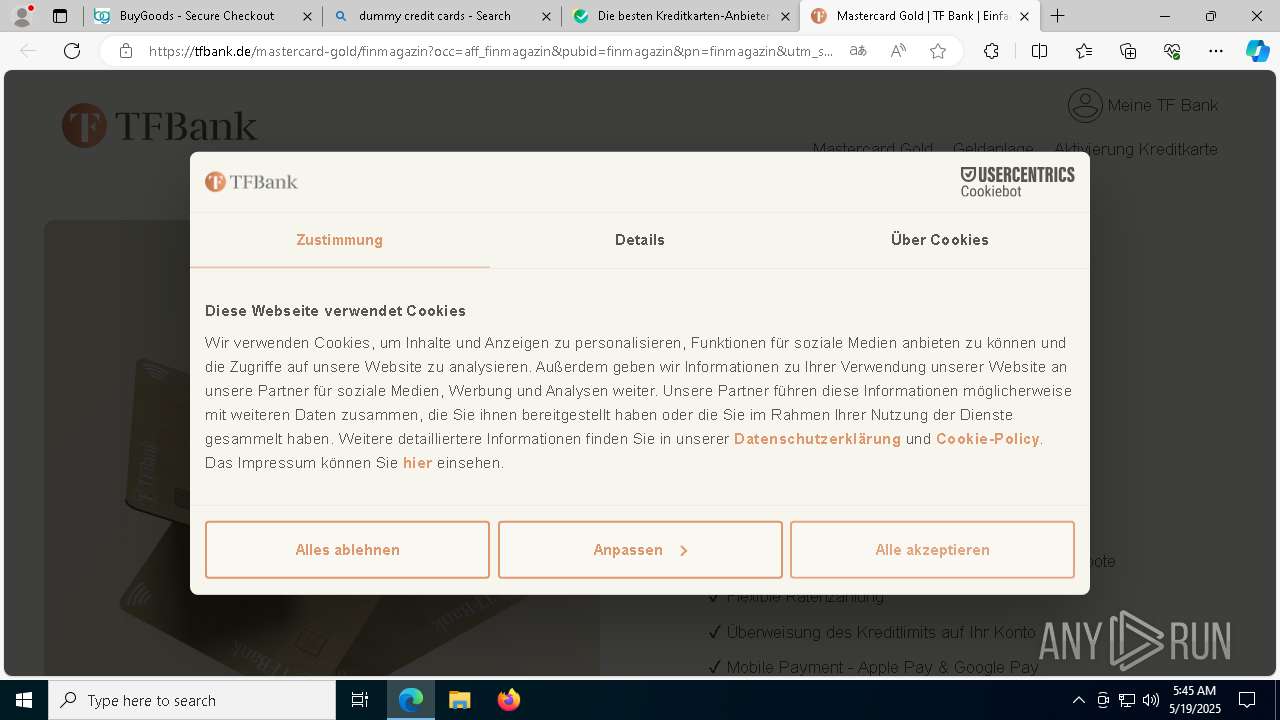The width and height of the screenshot is (1280, 720).
Task: Open collections icon
Action: point(1128,51)
